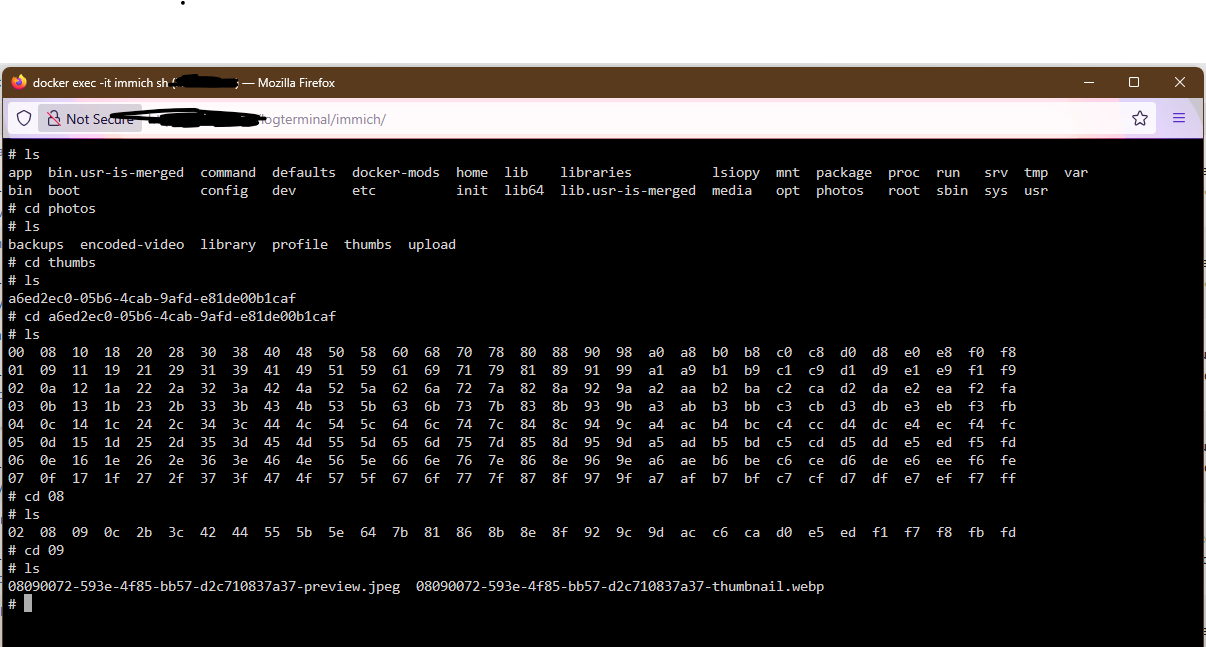
Task: Click the 'cd photos' command line
Action: pos(52,209)
